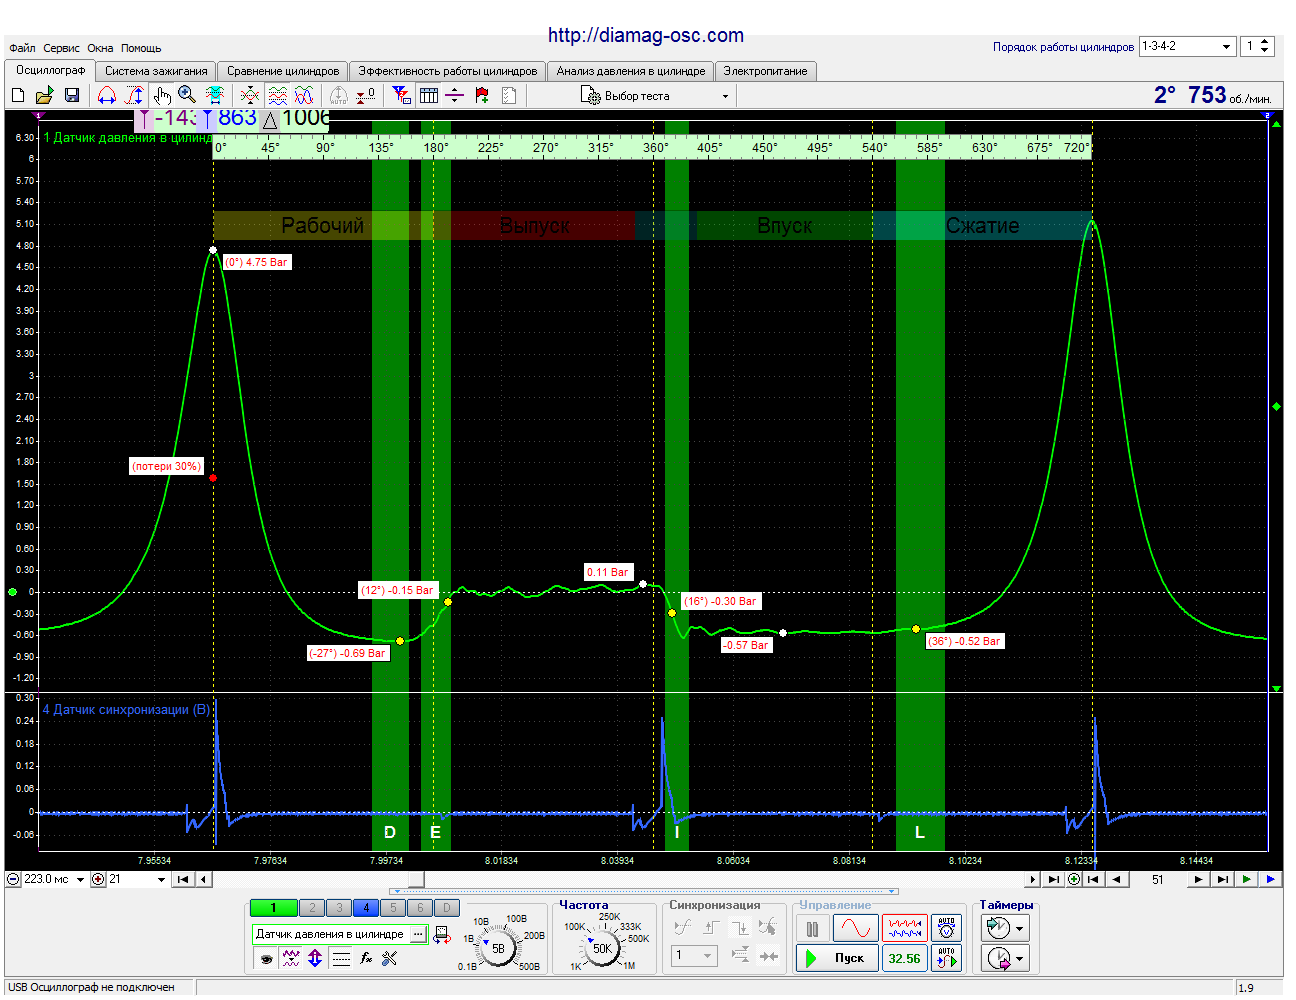Add a red flag bookmark

tap(482, 95)
